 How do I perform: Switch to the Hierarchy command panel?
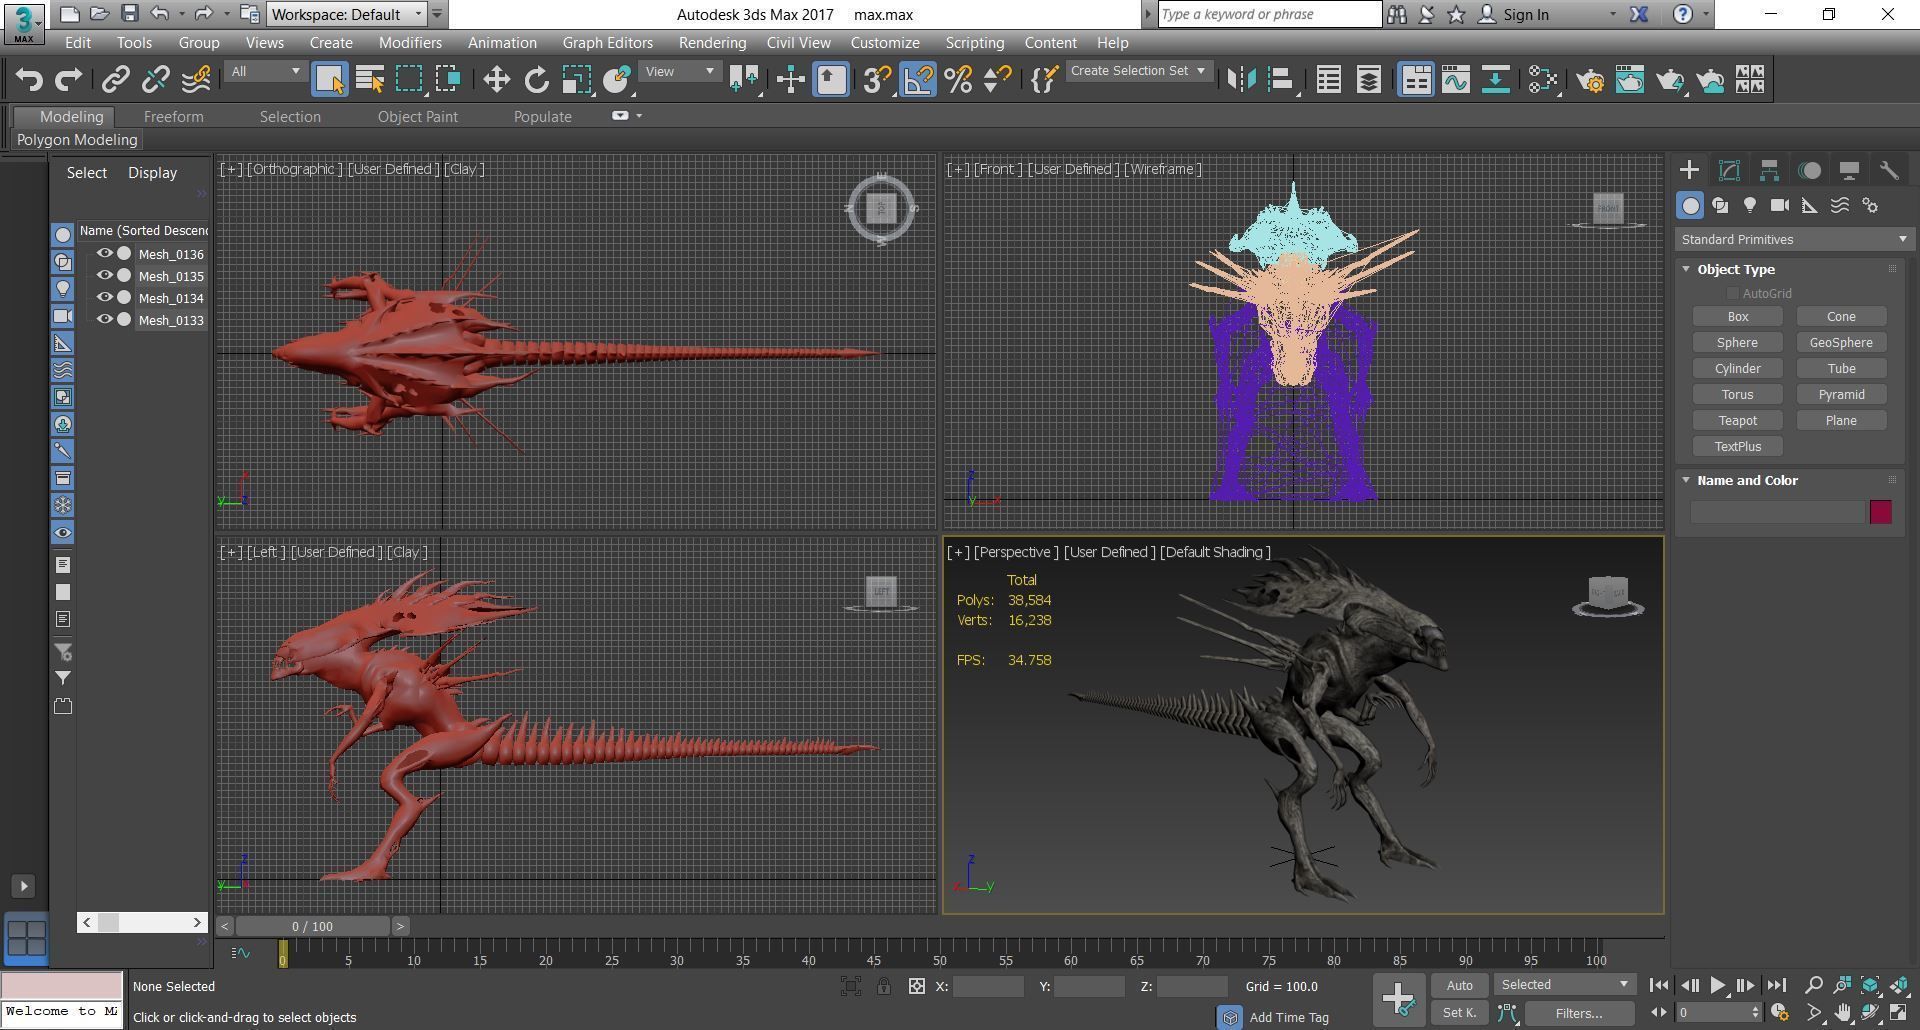click(x=1769, y=170)
